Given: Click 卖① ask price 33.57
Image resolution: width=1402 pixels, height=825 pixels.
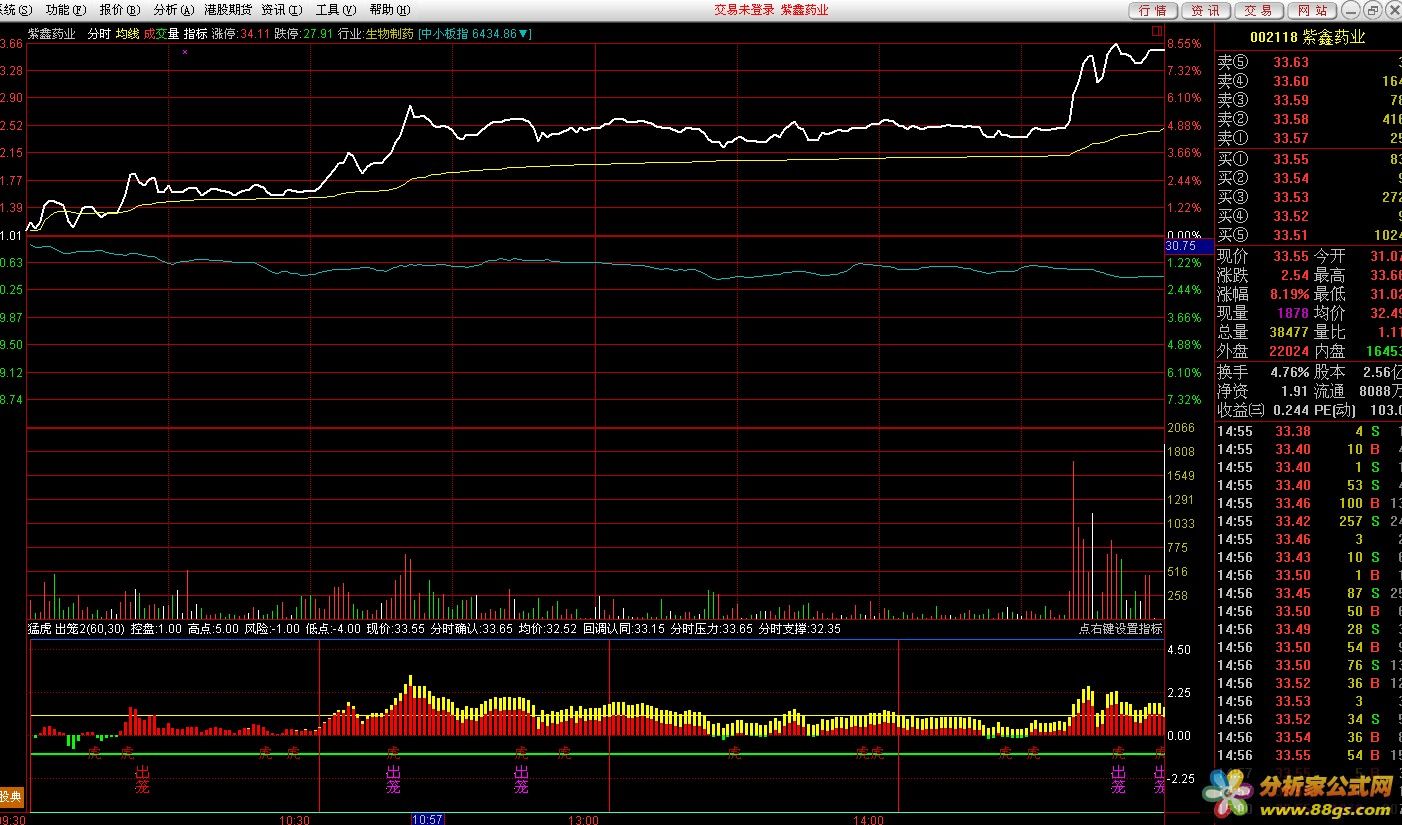Looking at the screenshot, I should point(1290,138).
